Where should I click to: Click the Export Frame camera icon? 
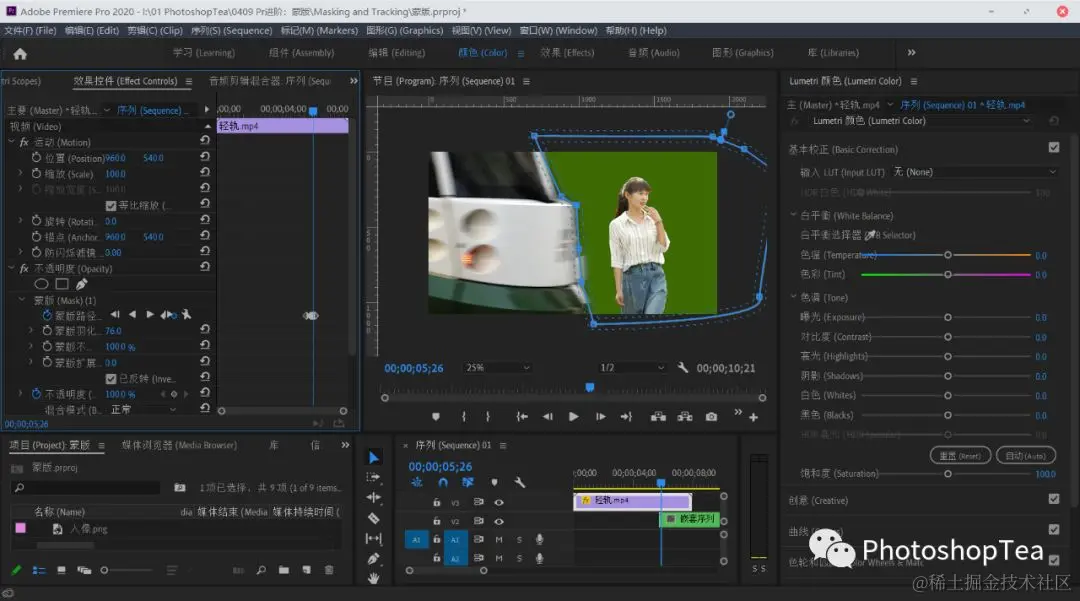[711, 417]
